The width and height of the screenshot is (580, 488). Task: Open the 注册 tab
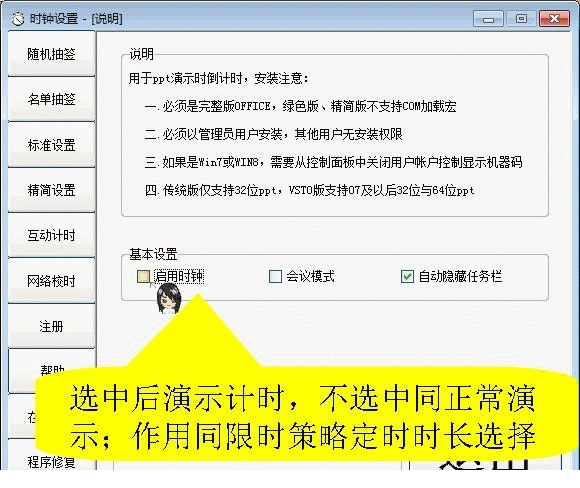[51, 326]
